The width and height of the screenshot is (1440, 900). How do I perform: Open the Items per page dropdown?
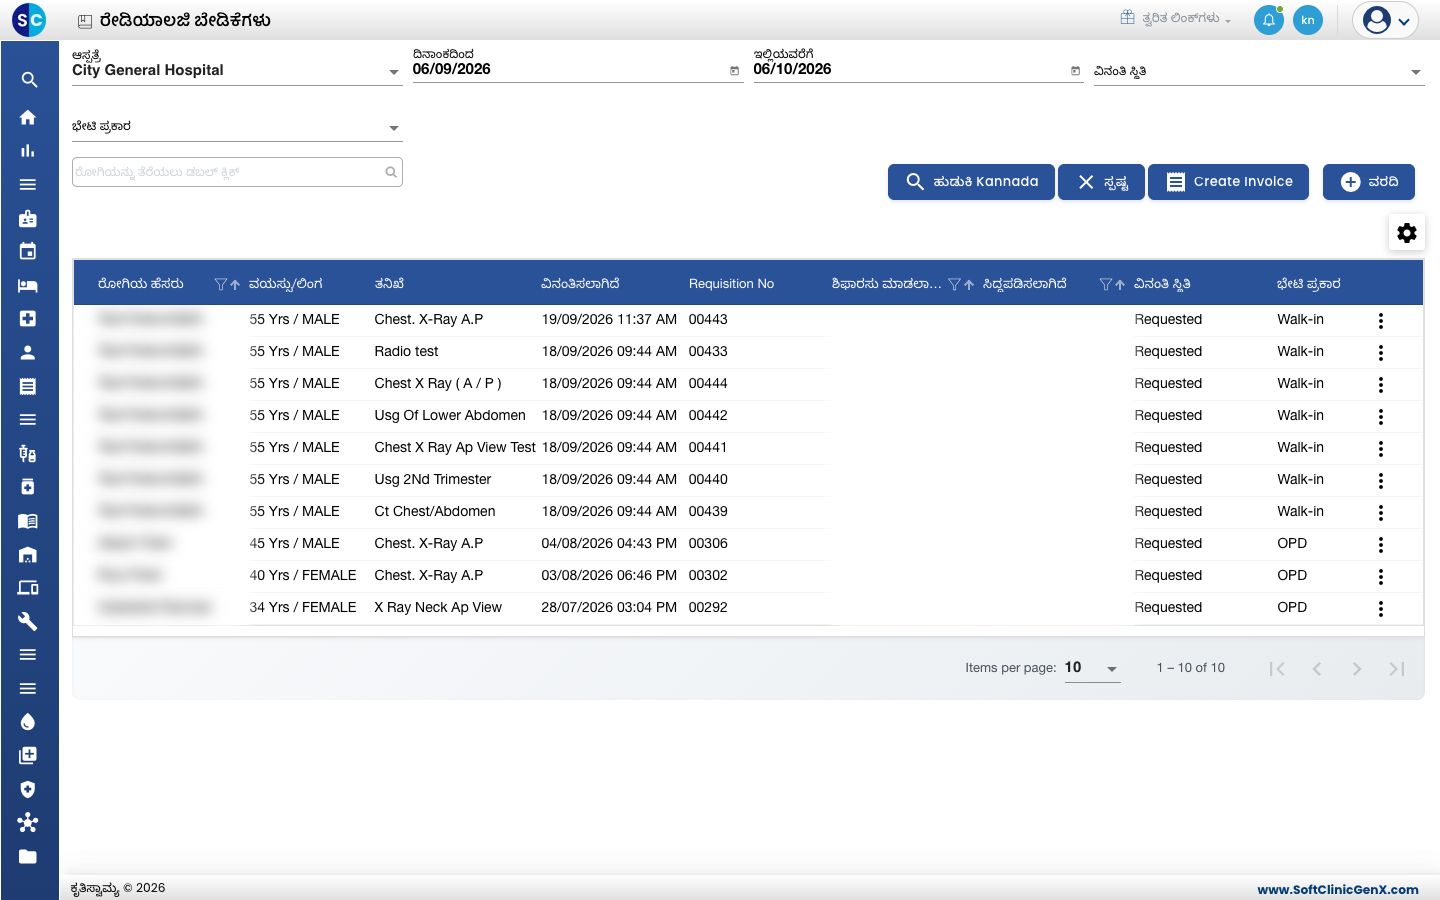[x=1092, y=668]
